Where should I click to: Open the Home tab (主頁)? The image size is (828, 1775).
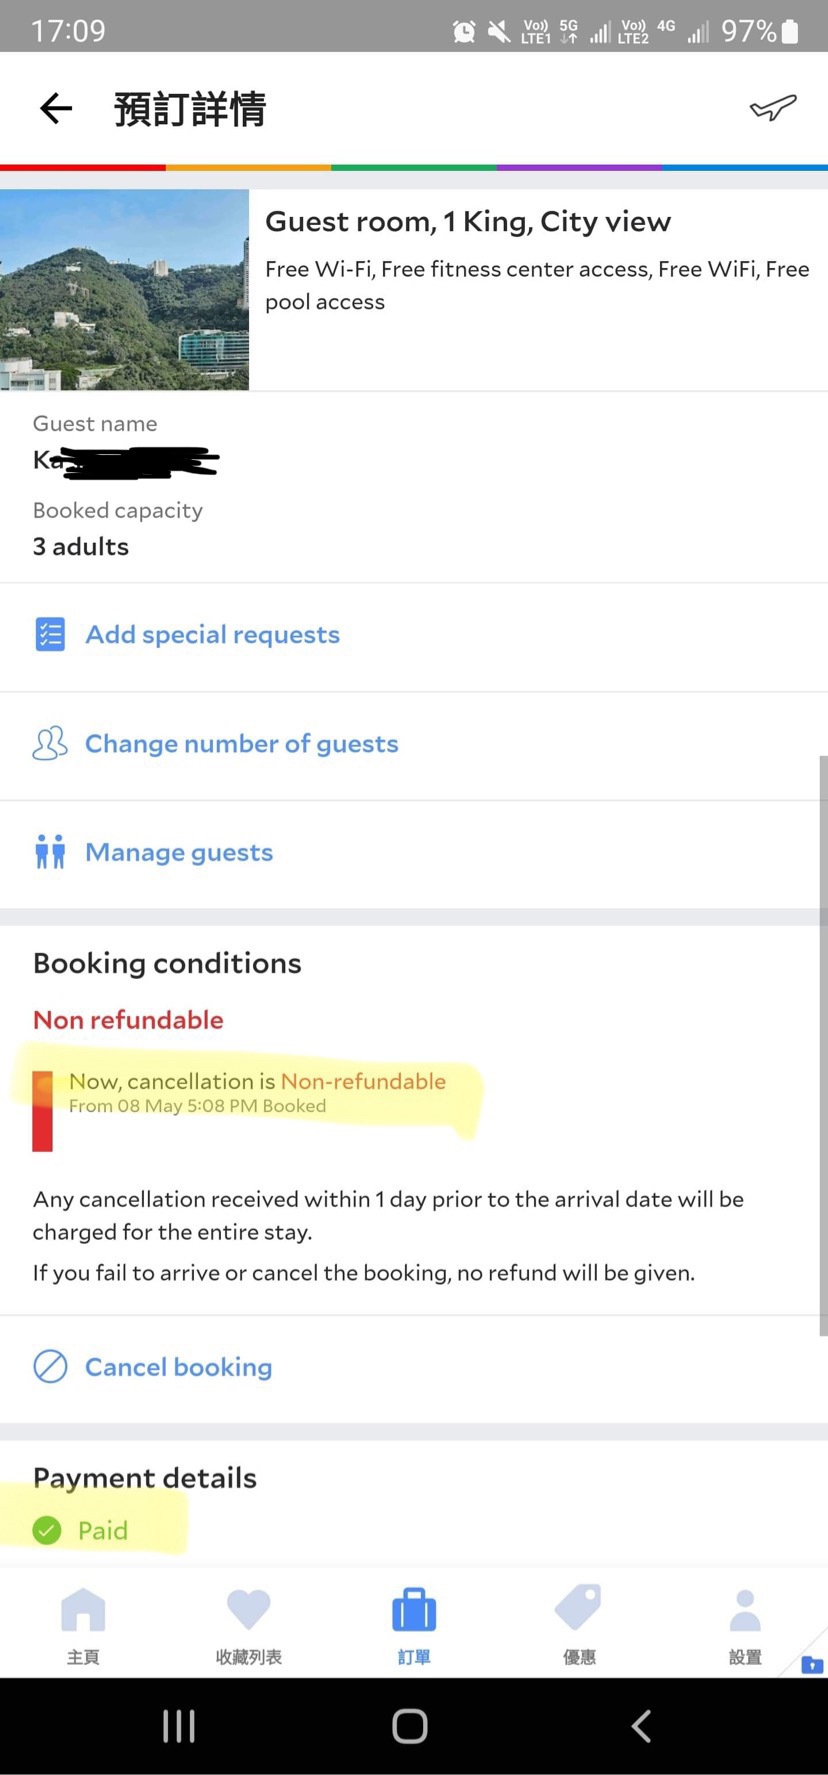[x=83, y=1626]
